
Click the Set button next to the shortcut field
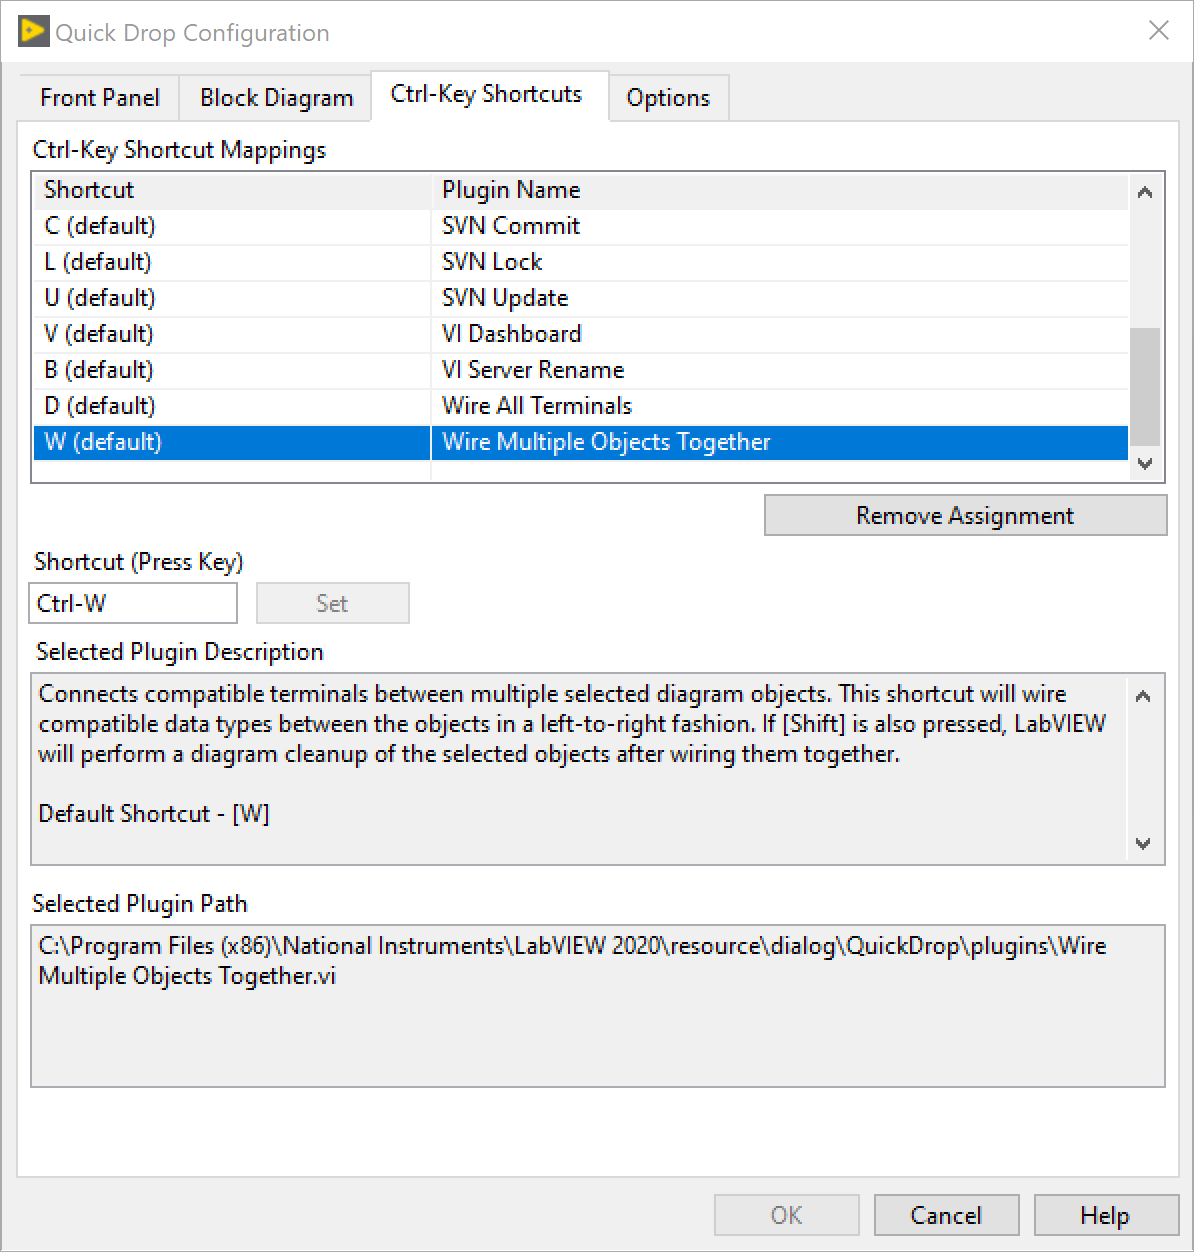332,603
